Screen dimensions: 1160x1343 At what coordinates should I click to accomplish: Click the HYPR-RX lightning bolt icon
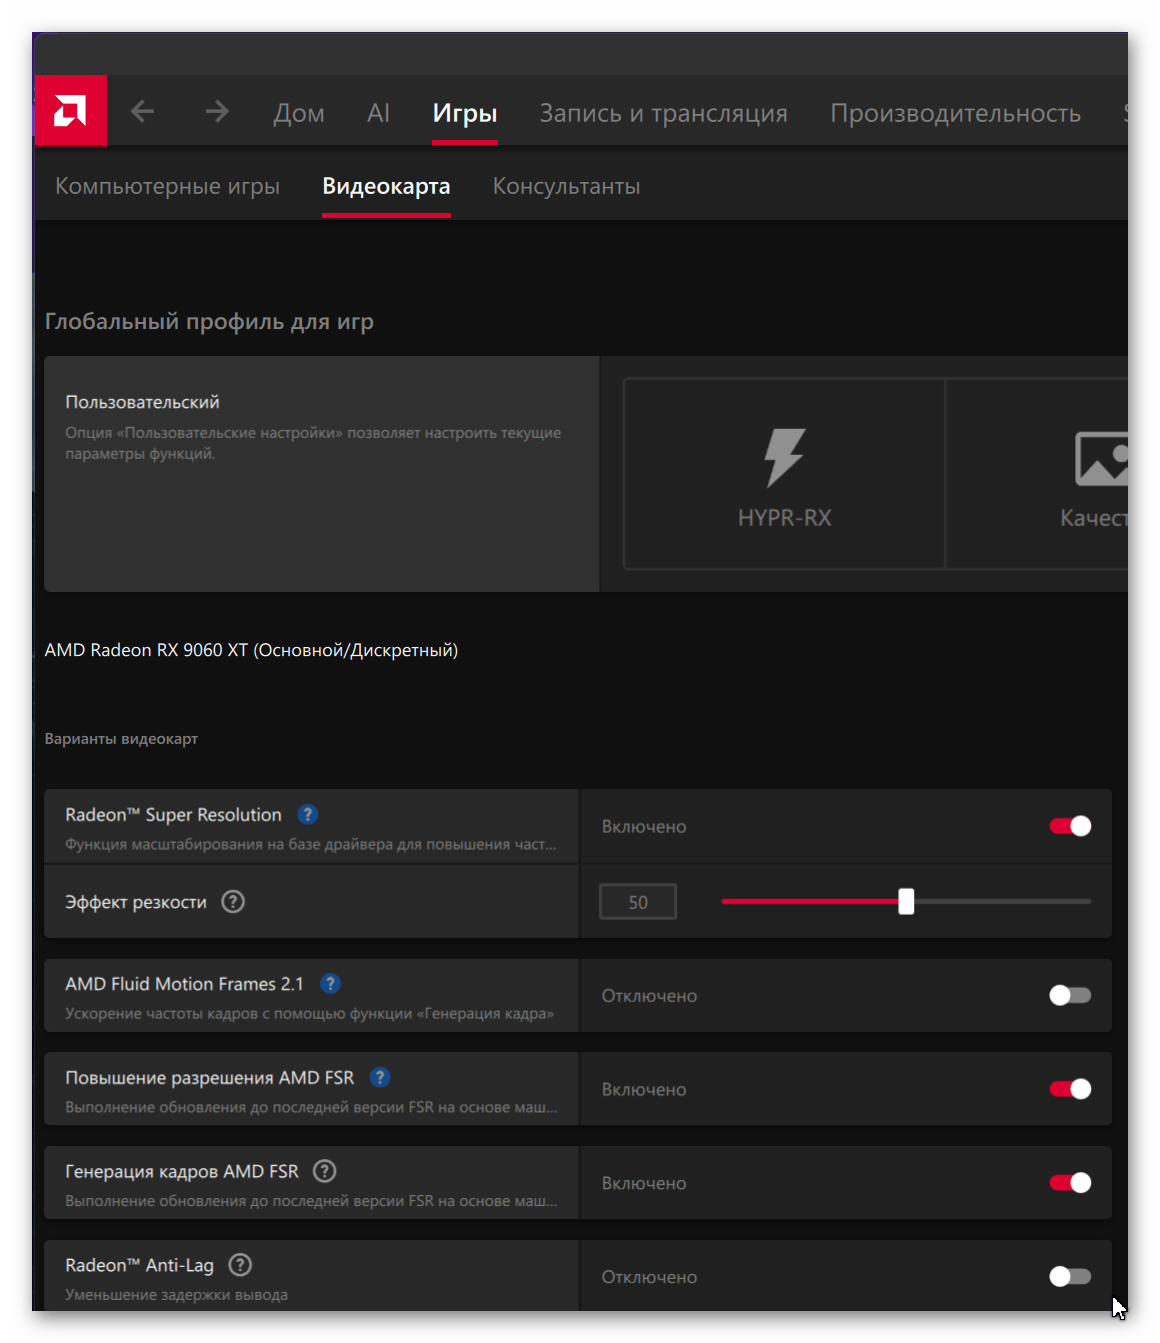pyautogui.click(x=784, y=457)
